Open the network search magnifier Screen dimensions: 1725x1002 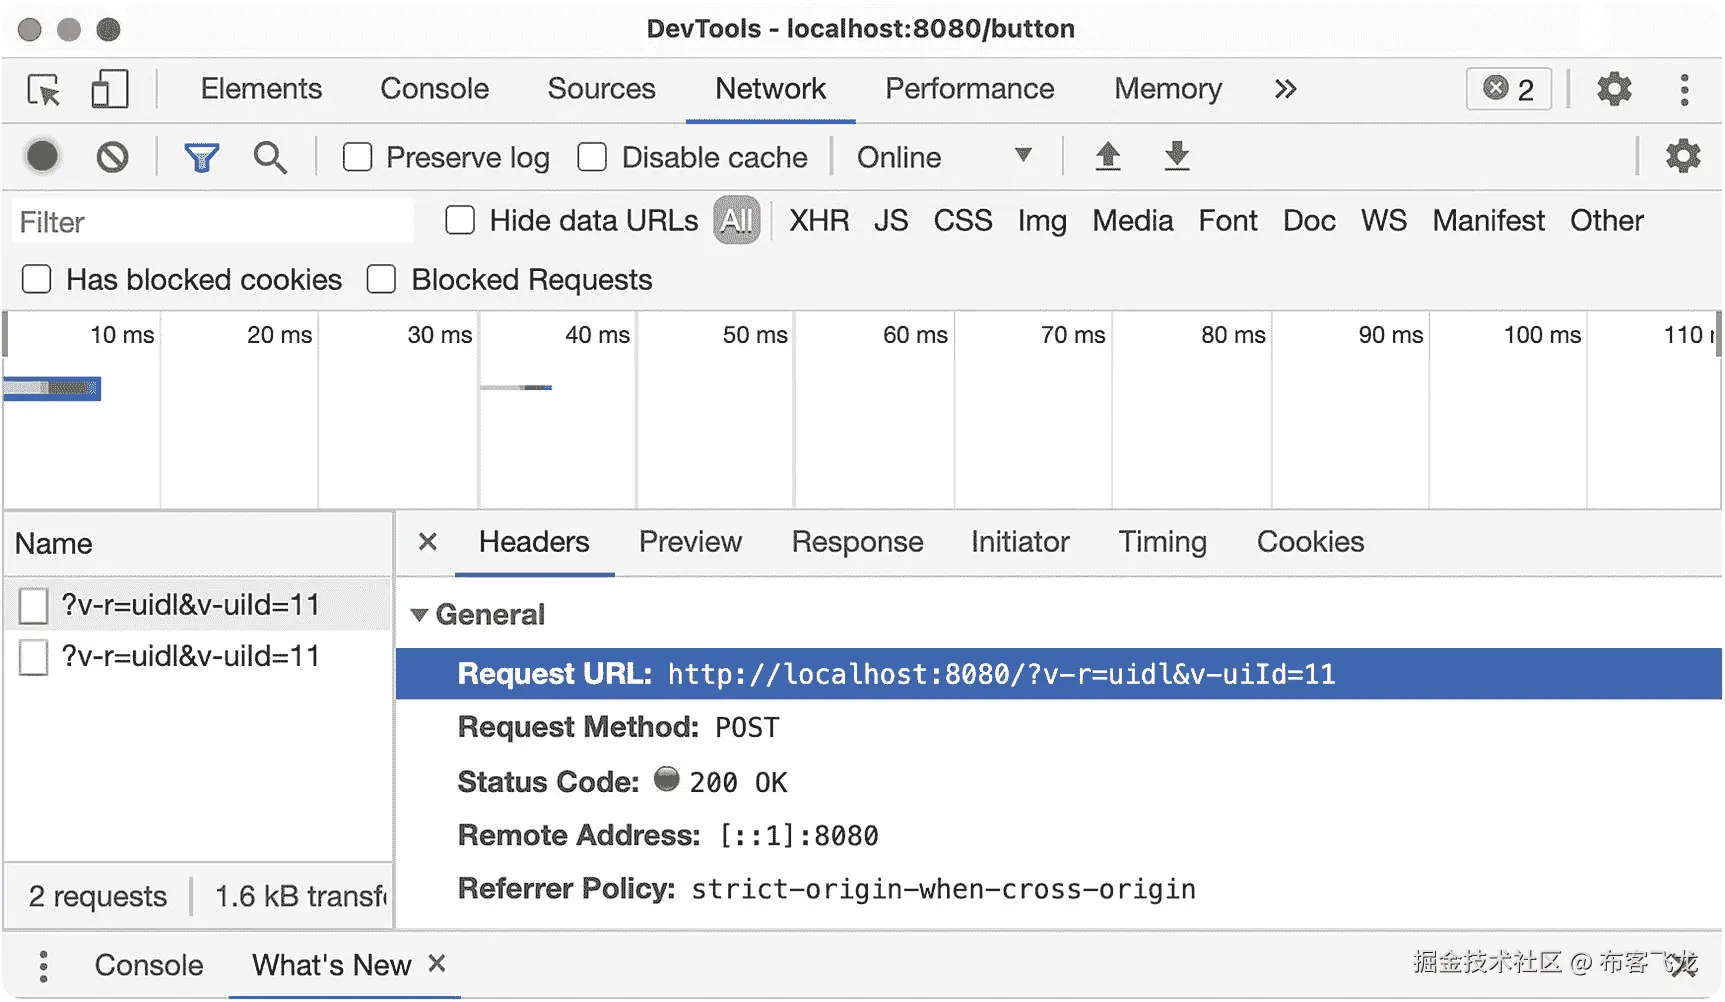tap(270, 157)
